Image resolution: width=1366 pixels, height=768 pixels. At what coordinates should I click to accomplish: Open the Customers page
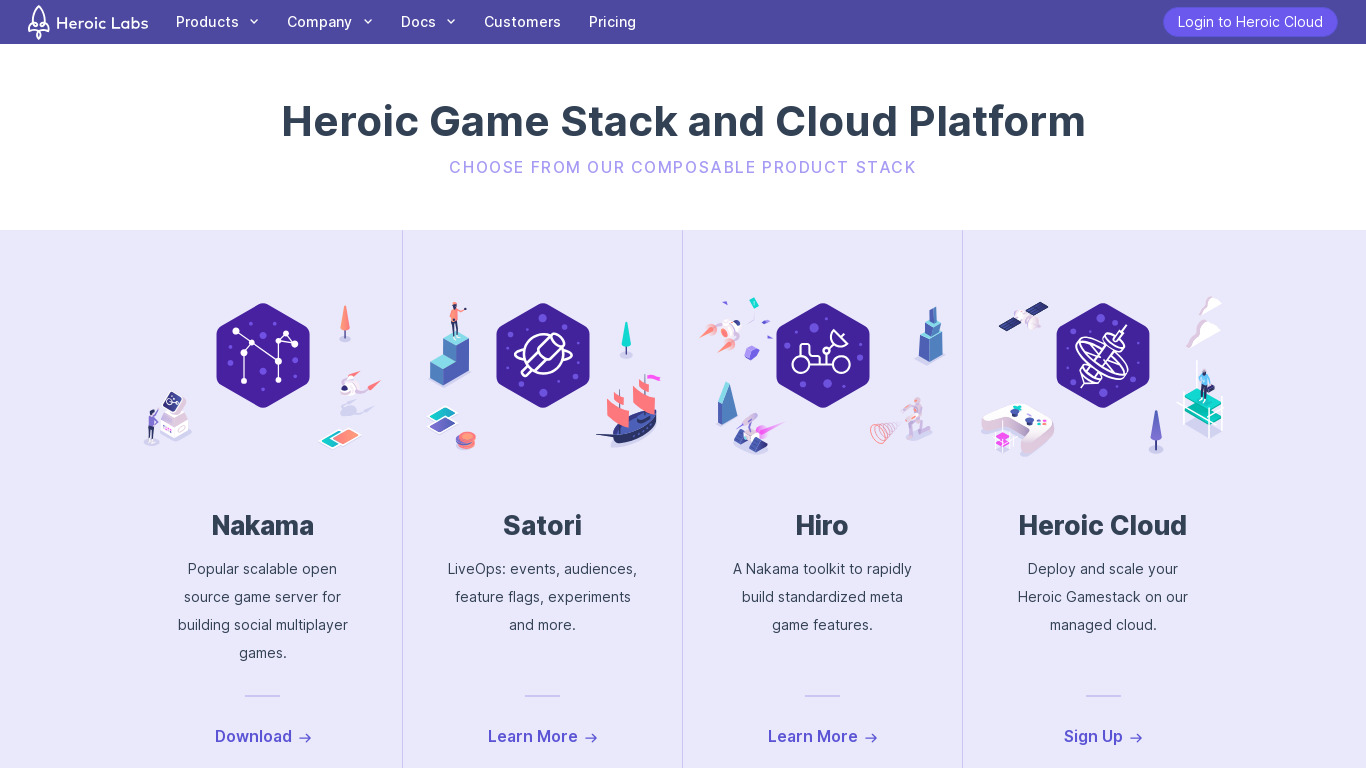522,22
